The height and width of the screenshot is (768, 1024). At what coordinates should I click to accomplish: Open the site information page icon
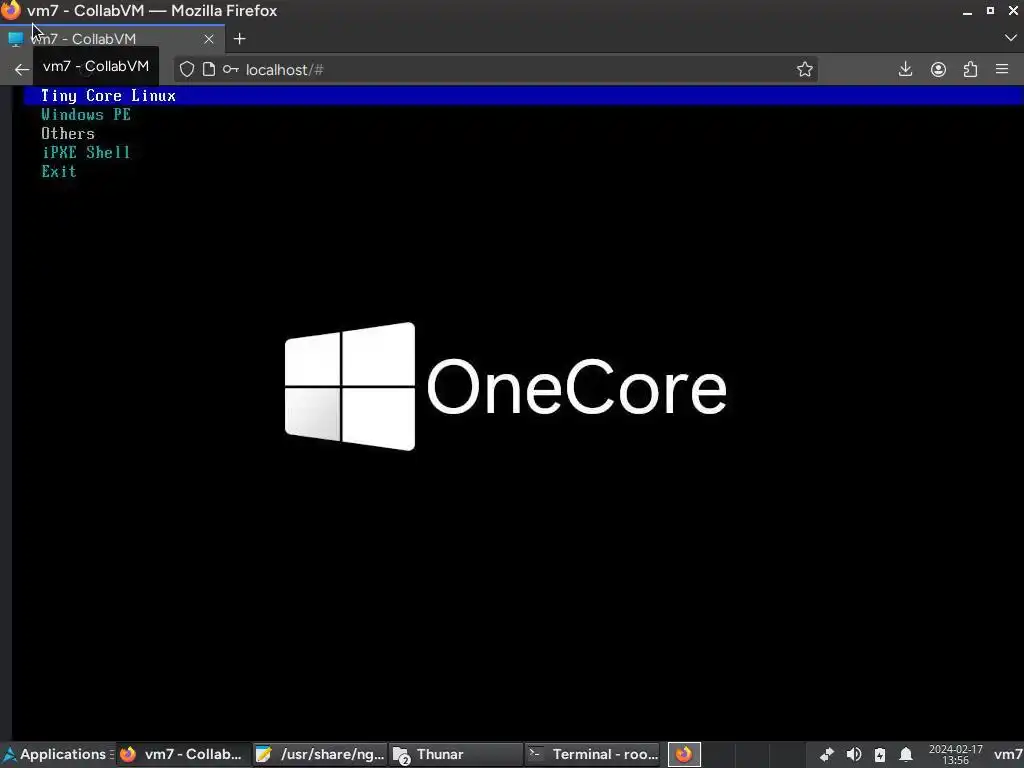(208, 70)
